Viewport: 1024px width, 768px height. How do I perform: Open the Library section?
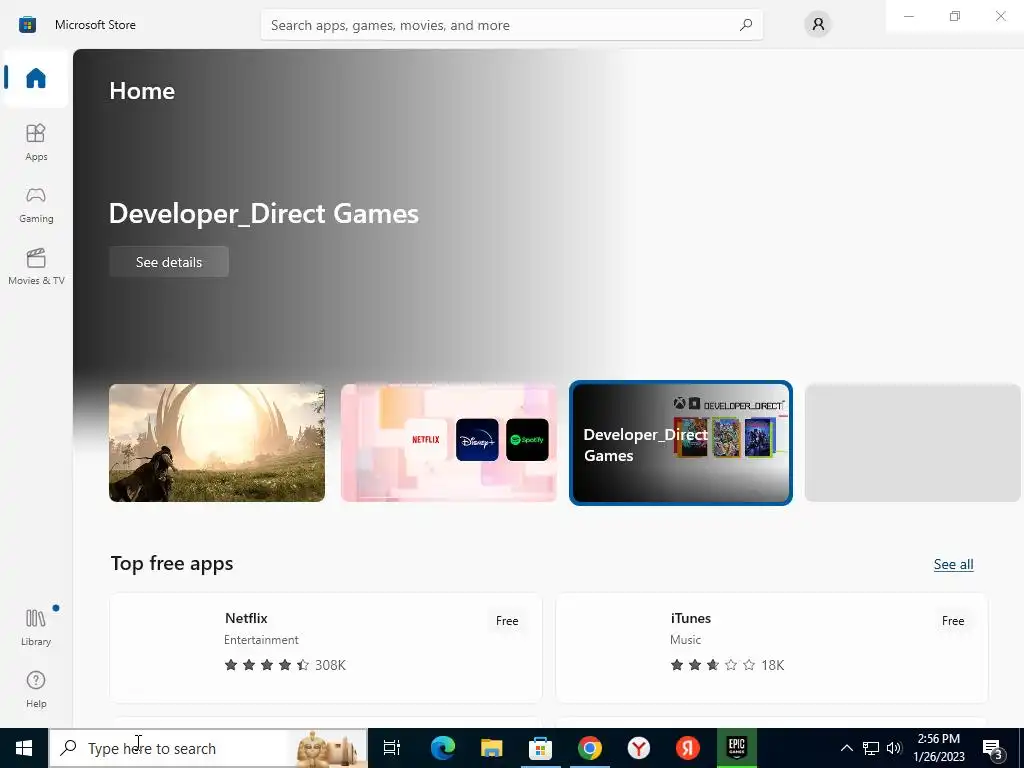coord(36,628)
